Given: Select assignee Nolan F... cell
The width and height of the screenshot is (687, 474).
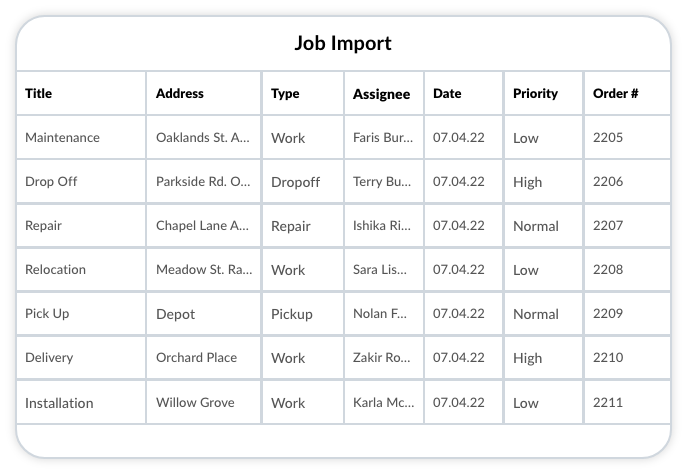Looking at the screenshot, I should click(380, 314).
